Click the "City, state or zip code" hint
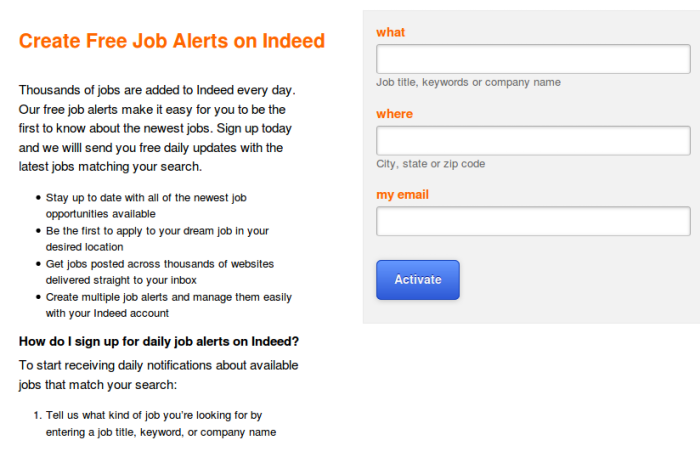 [430, 163]
